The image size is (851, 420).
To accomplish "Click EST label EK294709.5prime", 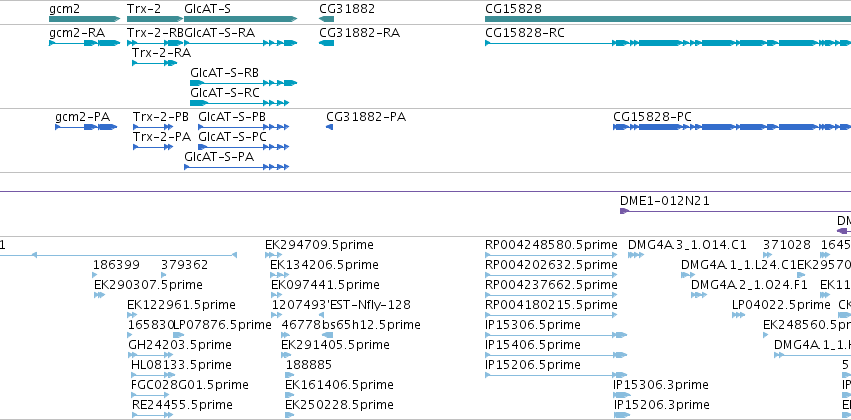I will pyautogui.click(x=319, y=245).
